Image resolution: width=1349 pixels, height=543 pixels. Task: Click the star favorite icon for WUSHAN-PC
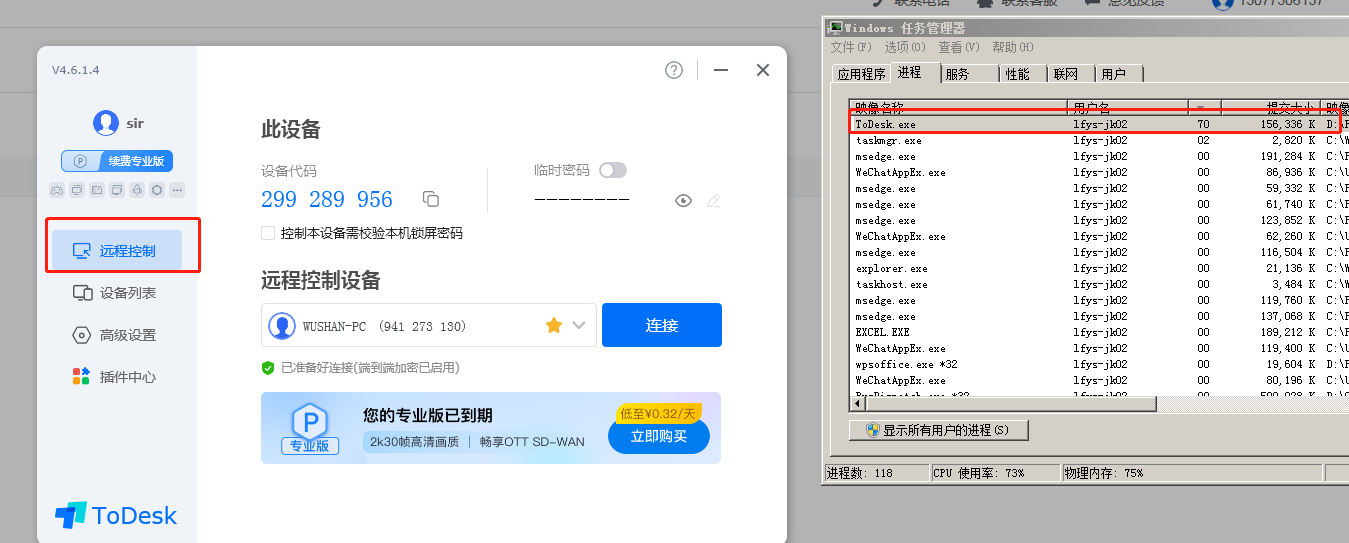553,325
